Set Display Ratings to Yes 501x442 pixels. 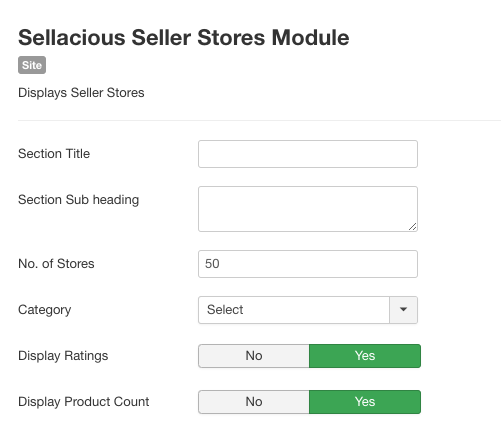(x=365, y=356)
